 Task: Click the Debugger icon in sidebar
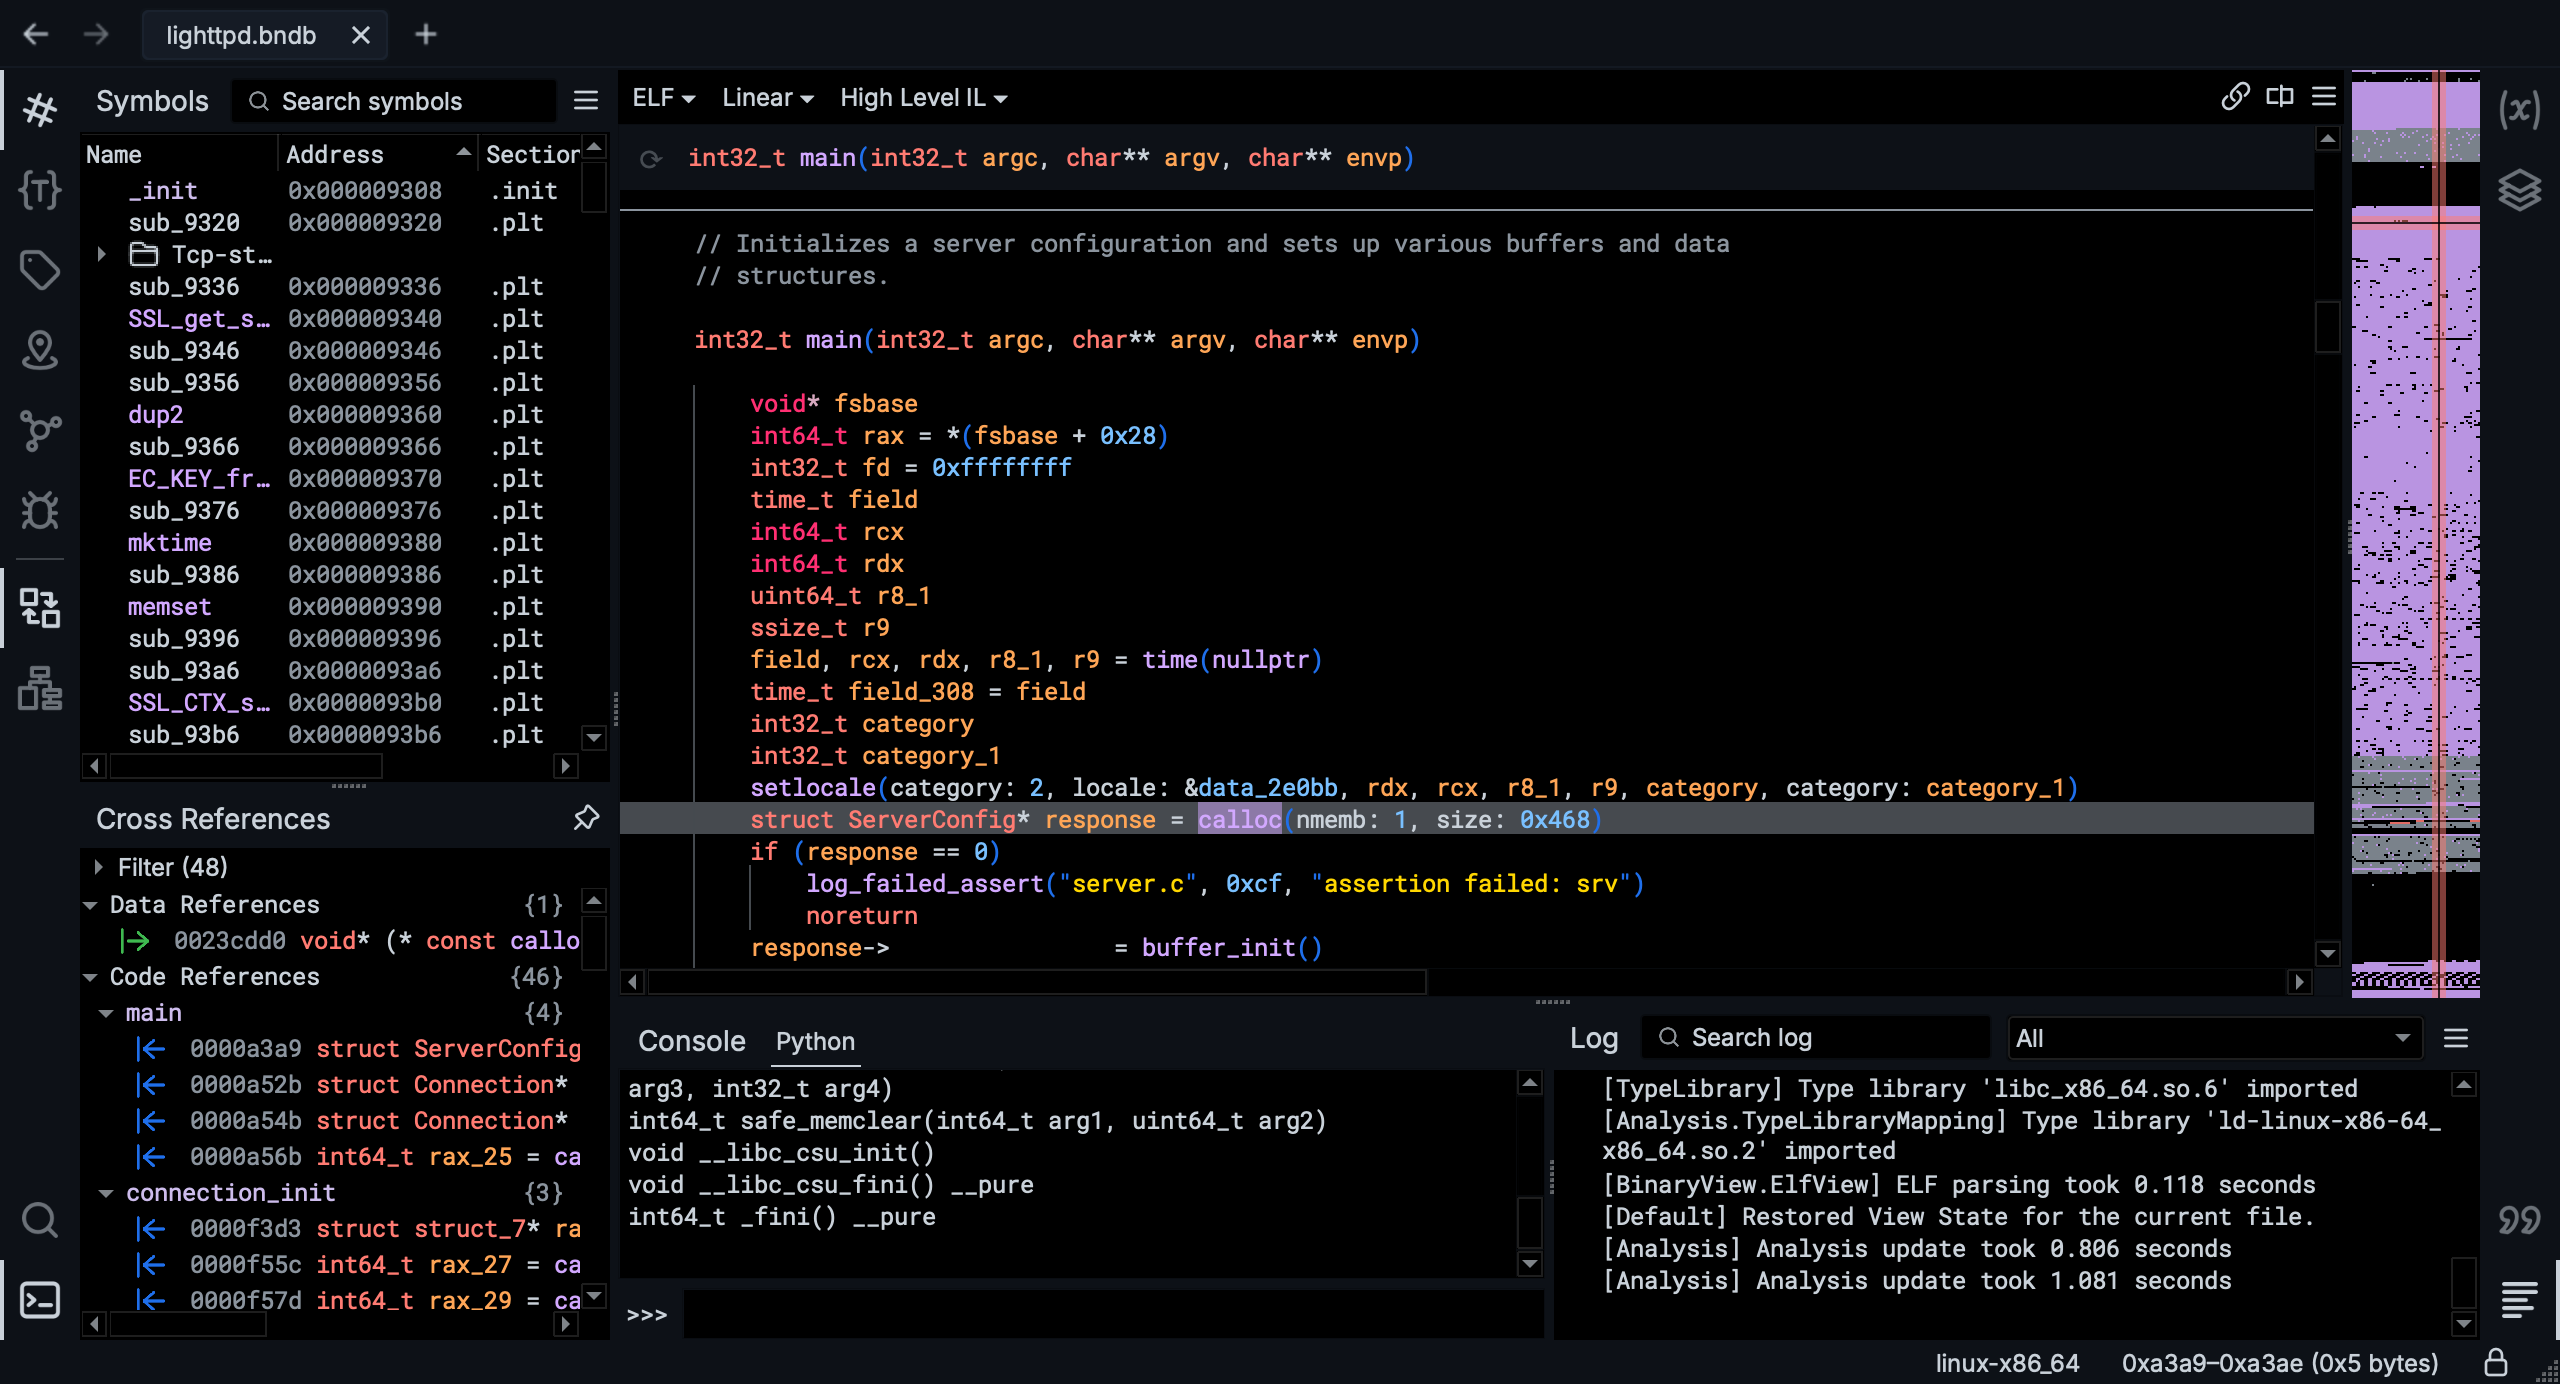point(41,511)
